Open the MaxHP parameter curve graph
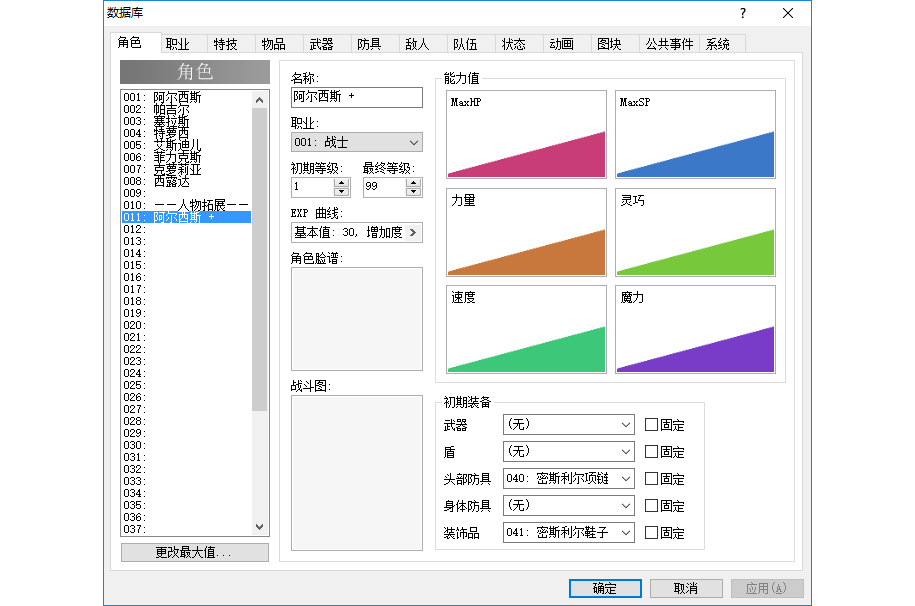915x606 pixels. point(526,134)
